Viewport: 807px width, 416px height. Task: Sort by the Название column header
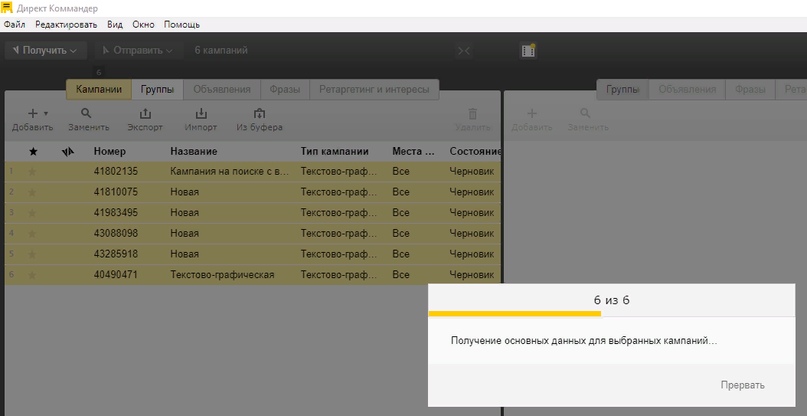tap(194, 151)
